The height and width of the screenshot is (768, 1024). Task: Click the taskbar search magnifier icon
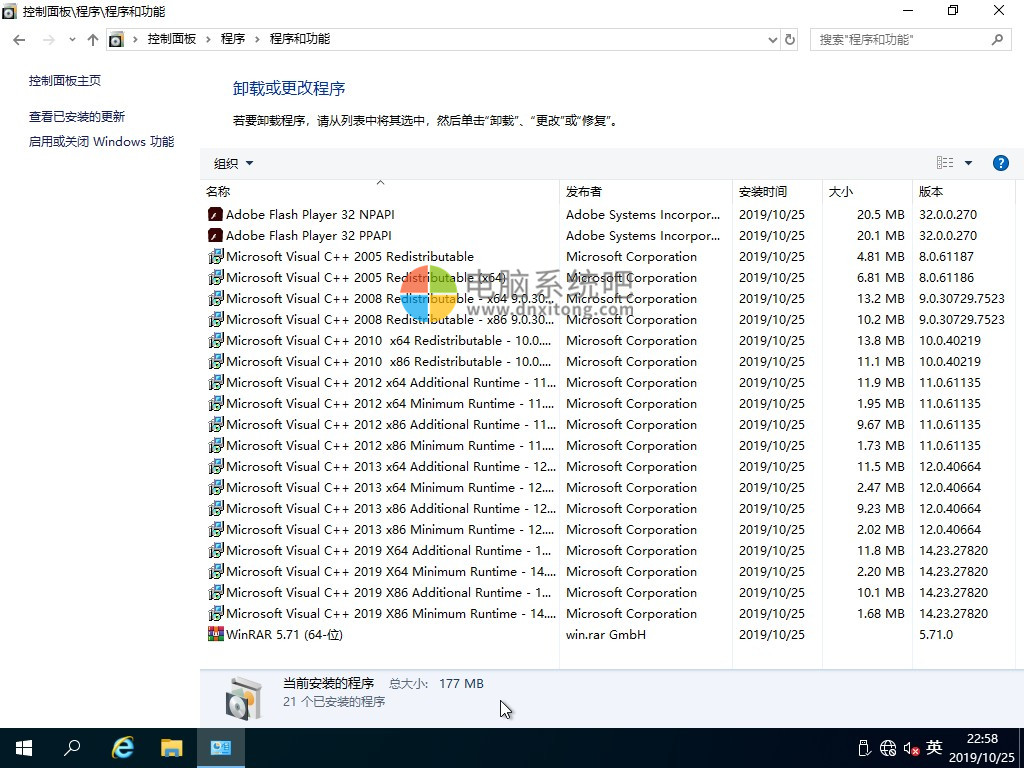click(72, 747)
